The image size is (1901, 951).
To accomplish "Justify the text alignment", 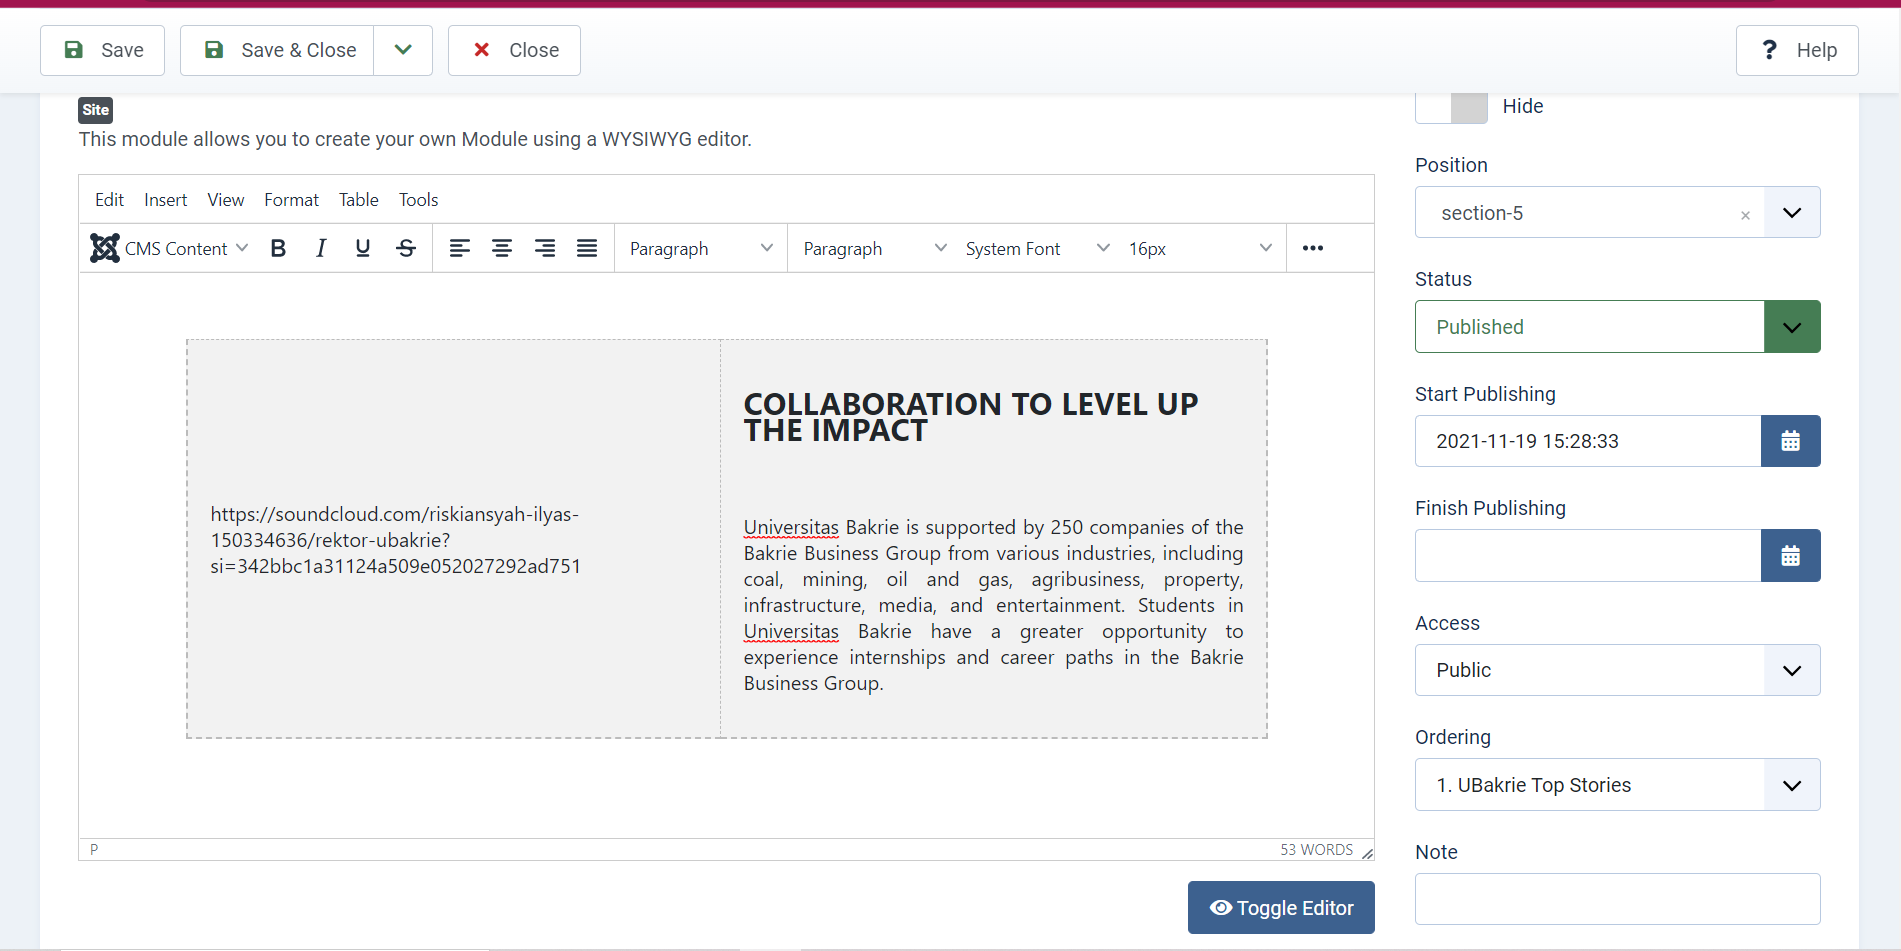I will 587,249.
